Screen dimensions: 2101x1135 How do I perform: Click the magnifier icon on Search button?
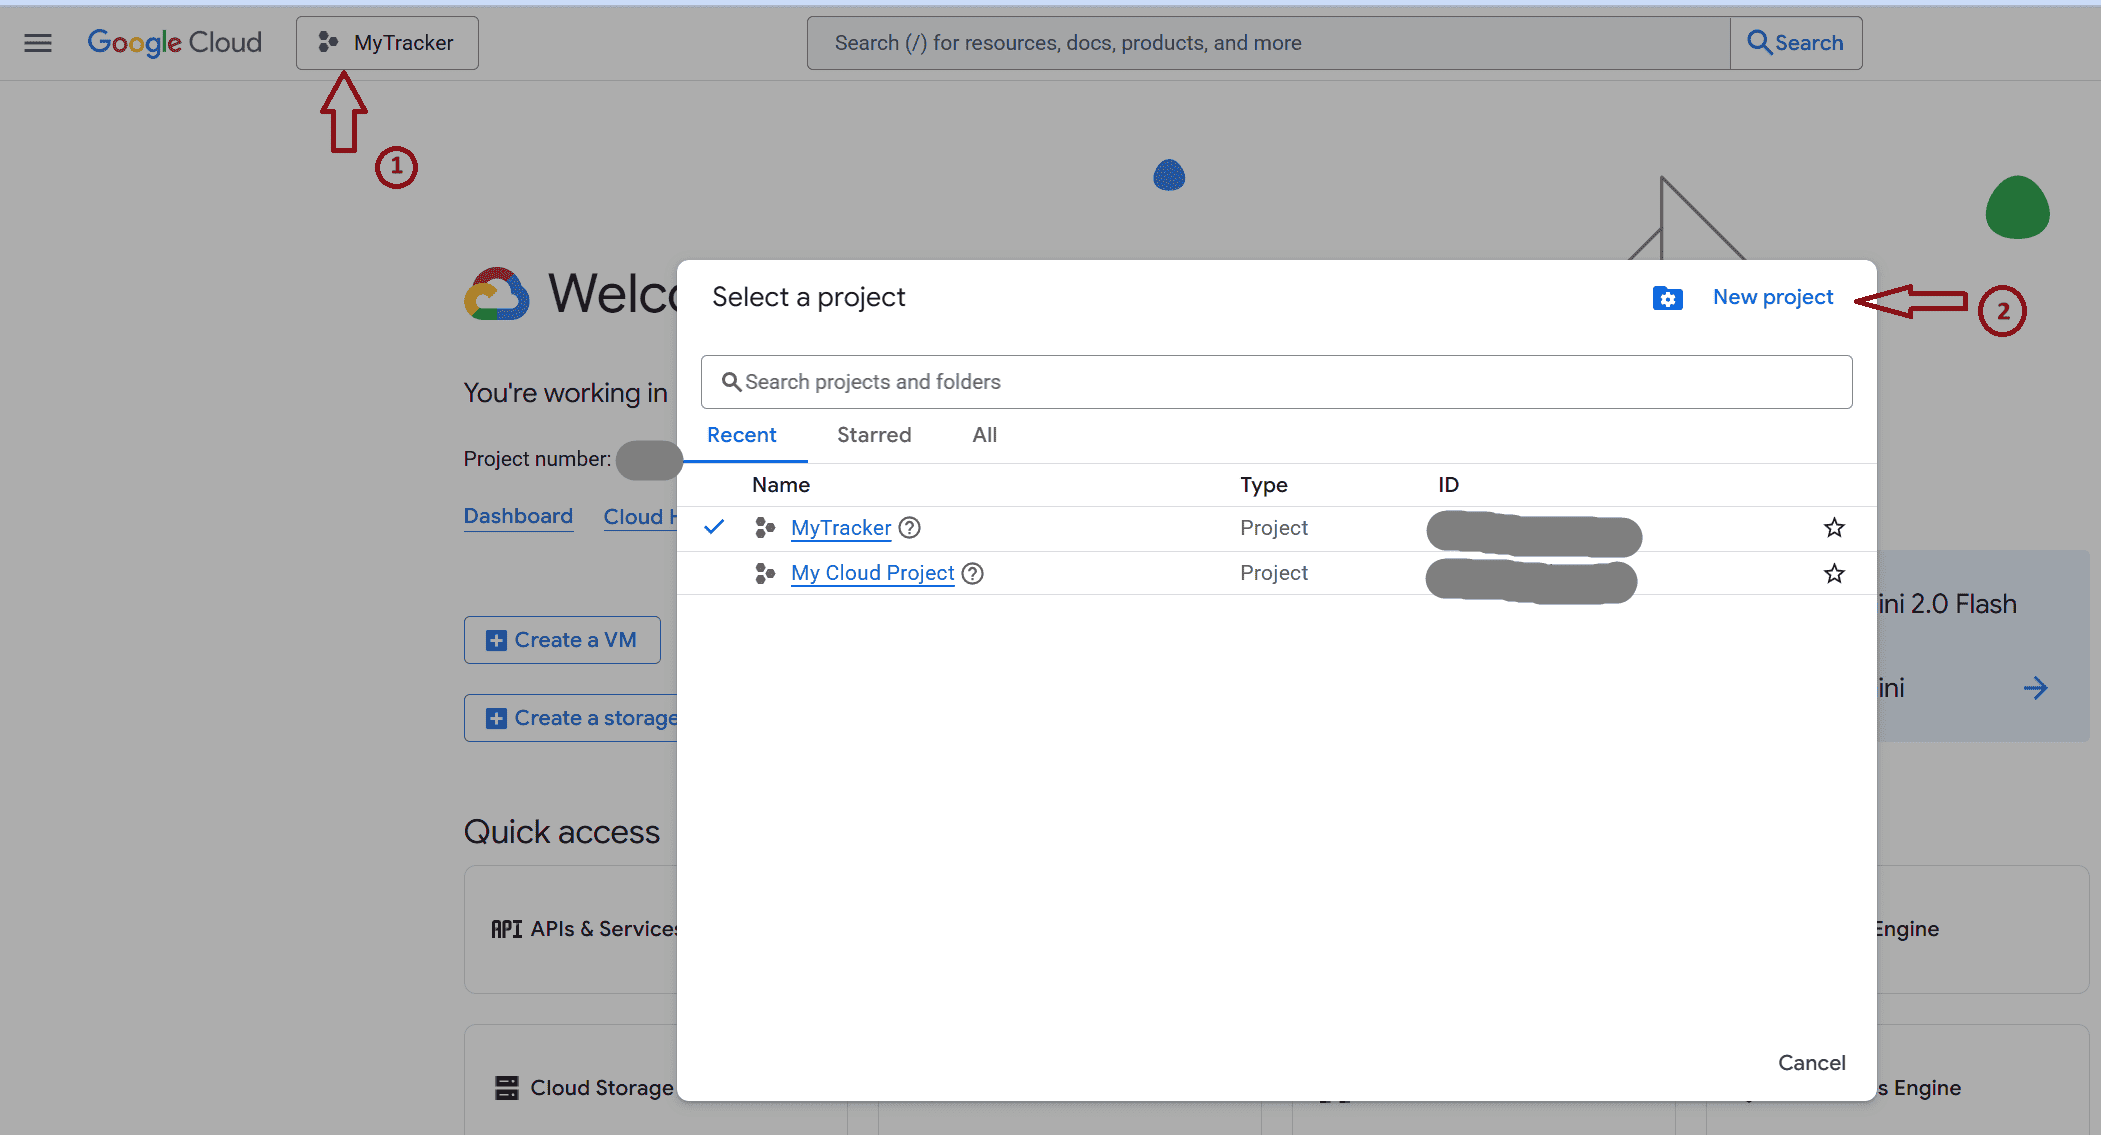(x=1759, y=42)
